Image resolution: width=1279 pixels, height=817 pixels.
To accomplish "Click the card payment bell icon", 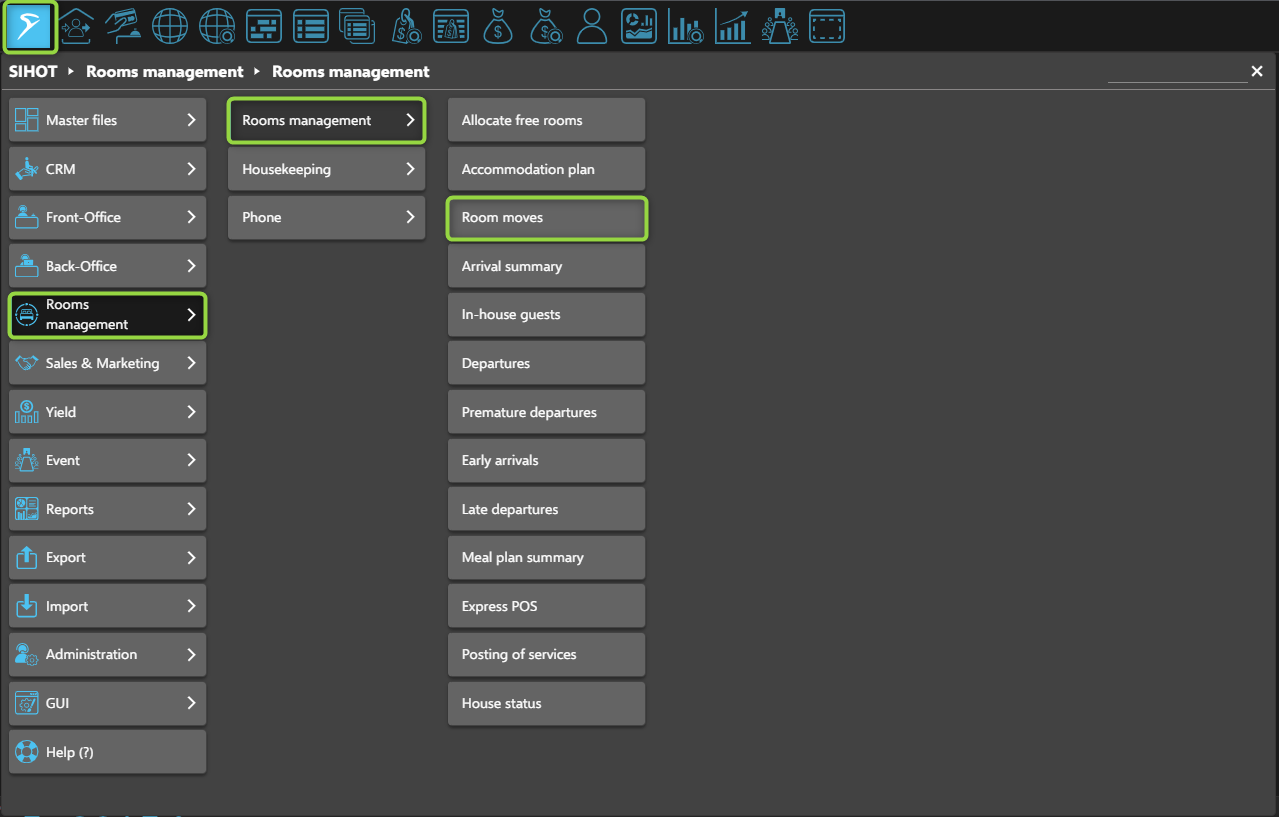I will [123, 27].
